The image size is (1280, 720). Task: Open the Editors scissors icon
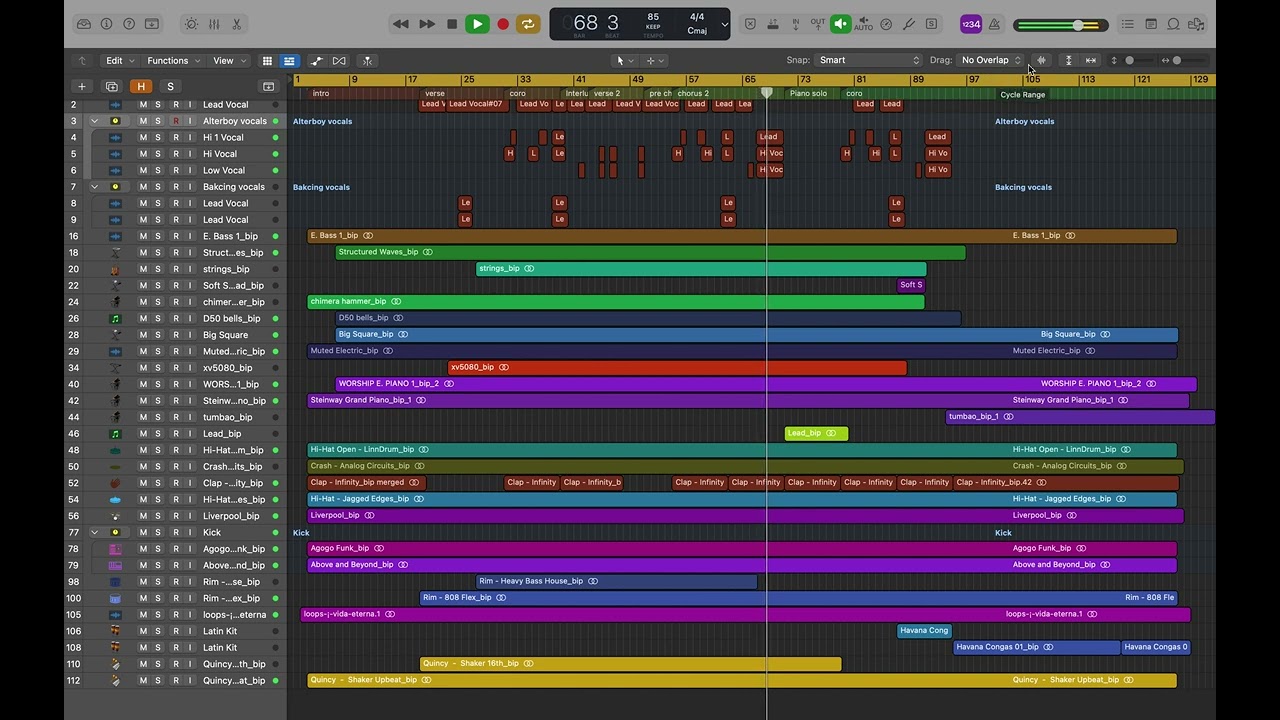(x=237, y=24)
